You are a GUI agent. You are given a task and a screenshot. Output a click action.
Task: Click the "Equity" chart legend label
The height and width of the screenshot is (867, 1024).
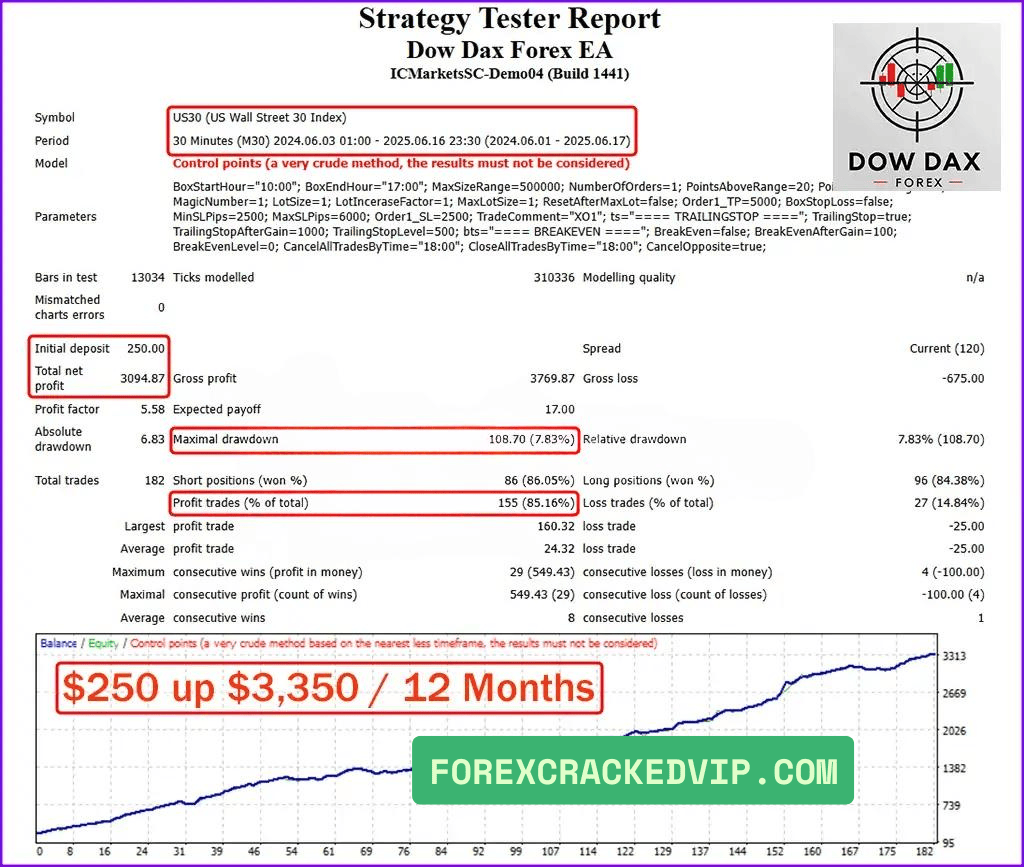pos(103,643)
